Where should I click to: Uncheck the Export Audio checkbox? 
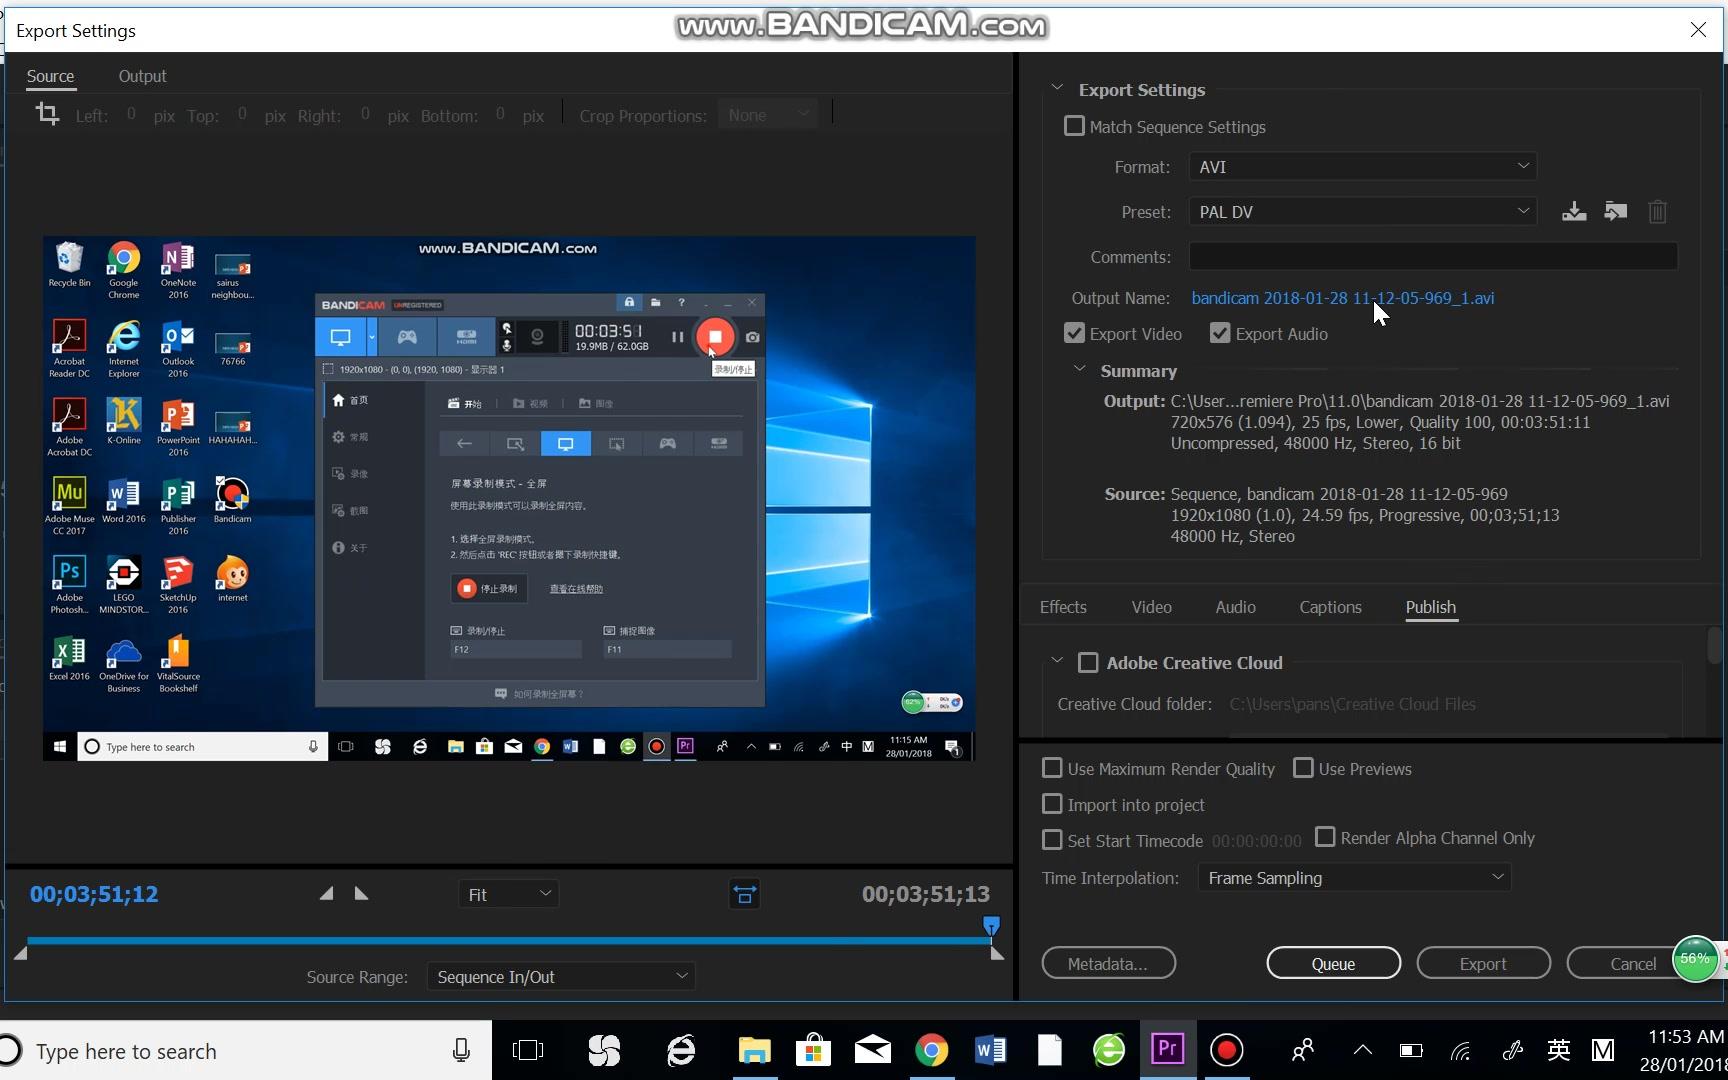1220,333
